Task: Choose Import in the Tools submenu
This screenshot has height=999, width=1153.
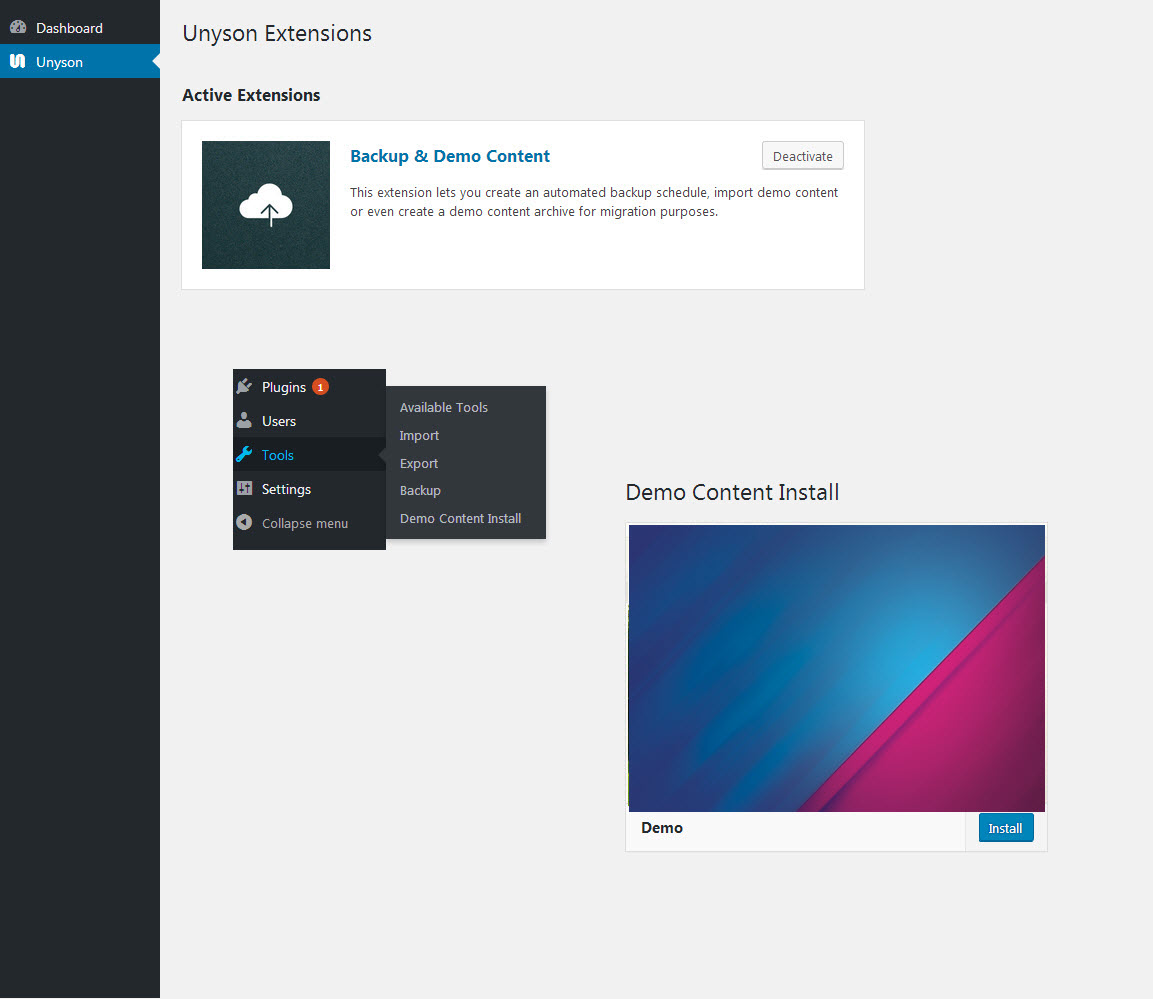Action: (x=419, y=436)
